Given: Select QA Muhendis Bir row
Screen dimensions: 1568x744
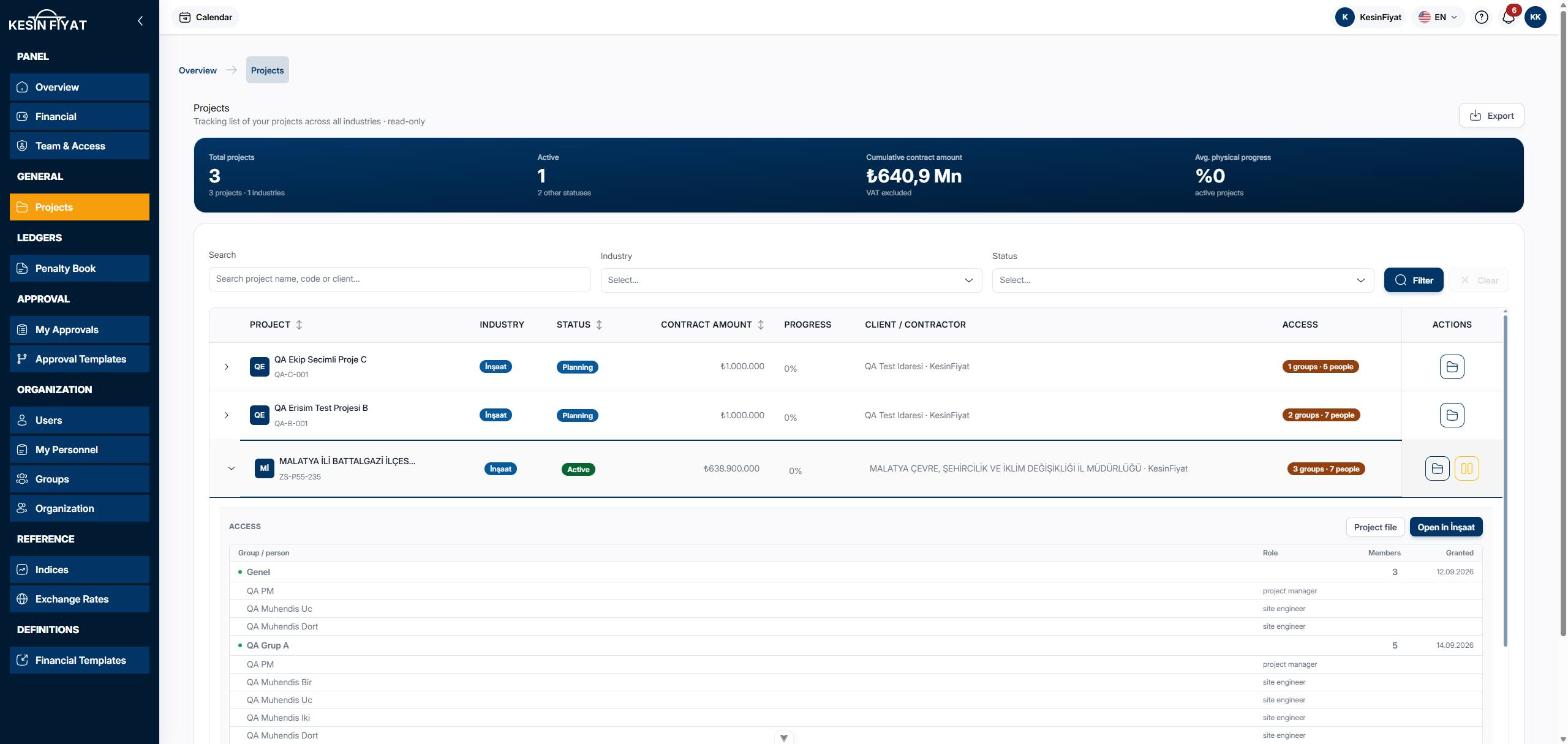Looking at the screenshot, I should (855, 682).
